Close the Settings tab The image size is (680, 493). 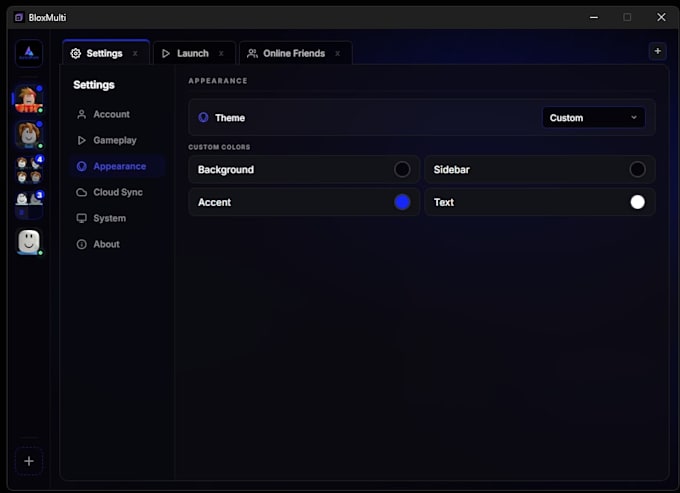coord(135,53)
